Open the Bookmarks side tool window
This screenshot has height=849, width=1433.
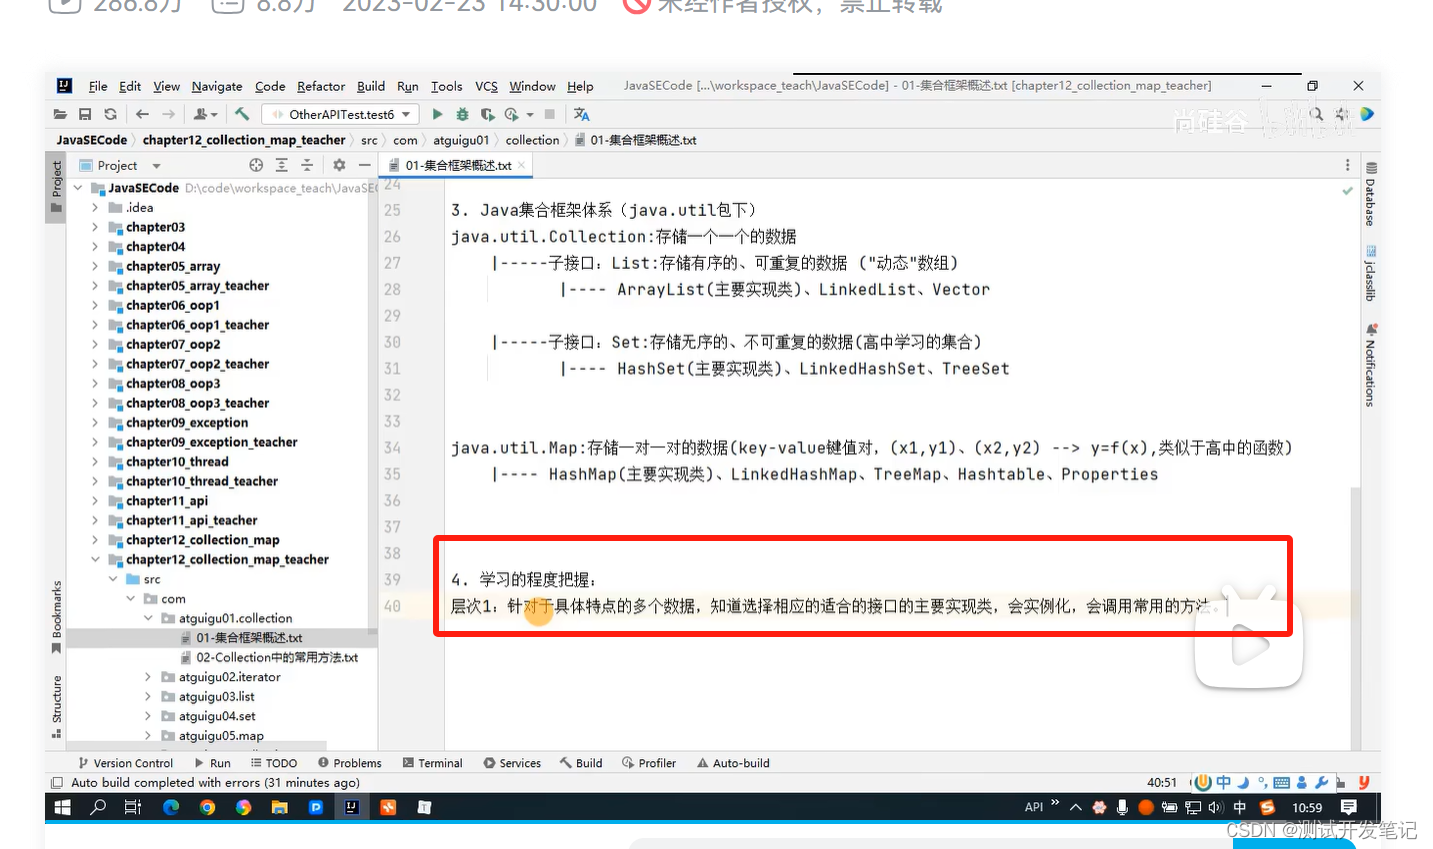point(57,617)
